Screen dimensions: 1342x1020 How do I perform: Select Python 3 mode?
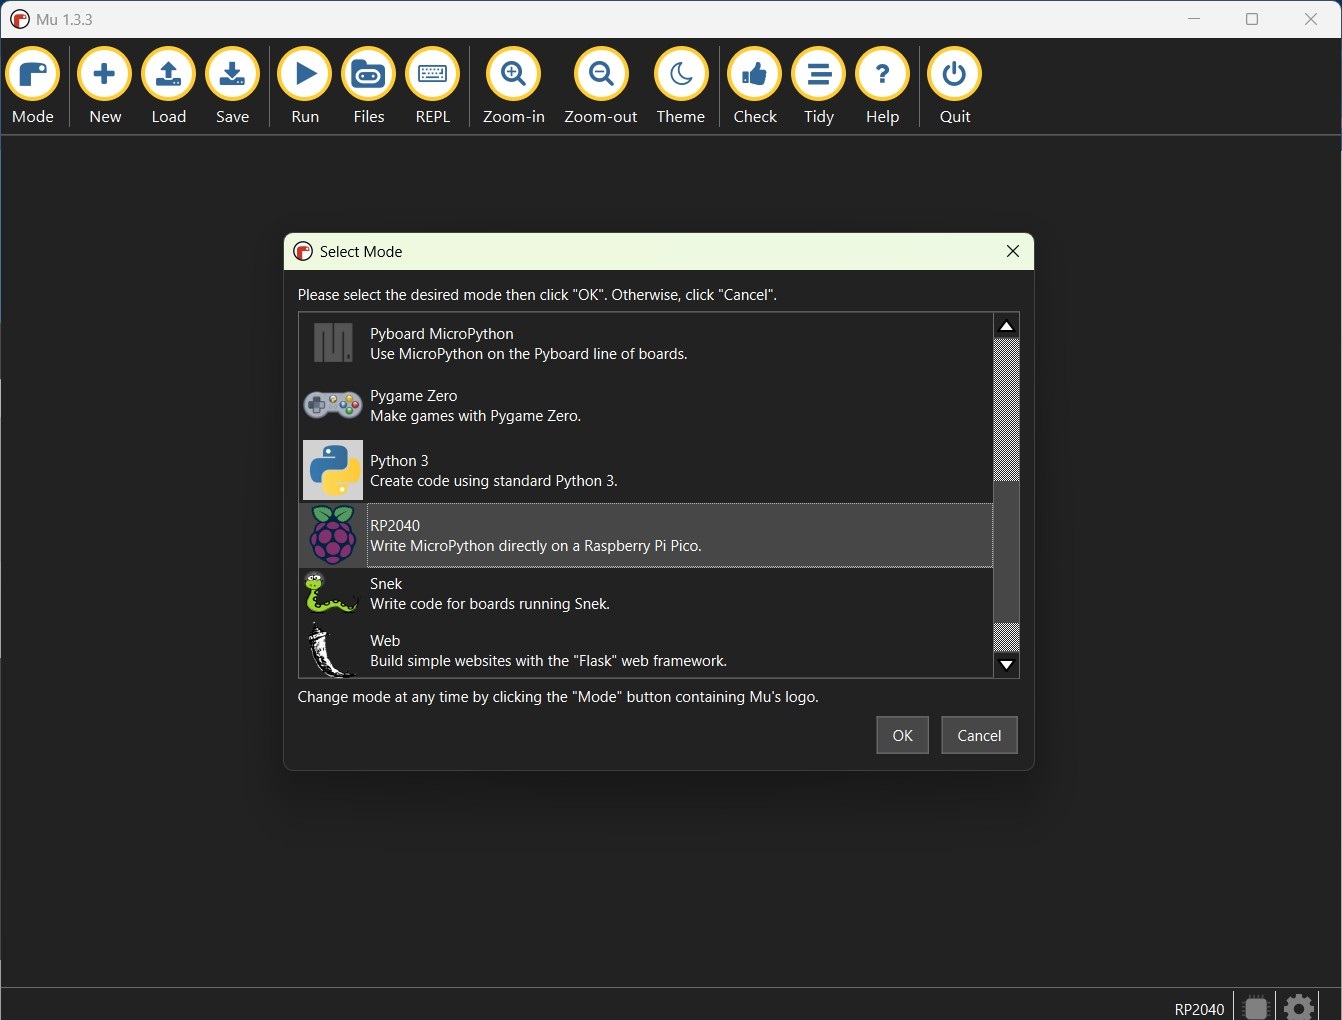pyautogui.click(x=646, y=470)
